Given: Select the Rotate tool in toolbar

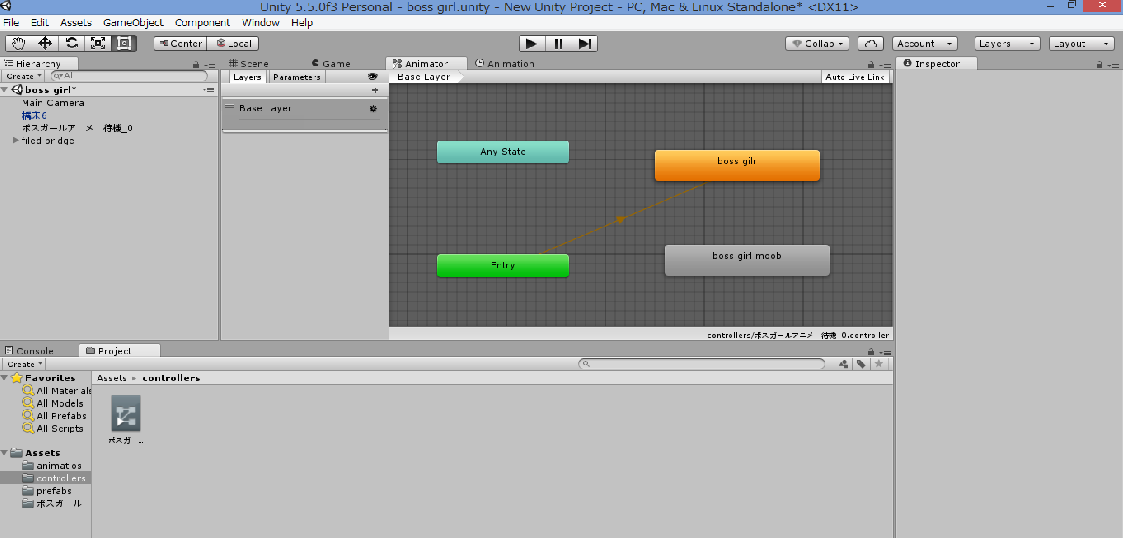Looking at the screenshot, I should 72,43.
